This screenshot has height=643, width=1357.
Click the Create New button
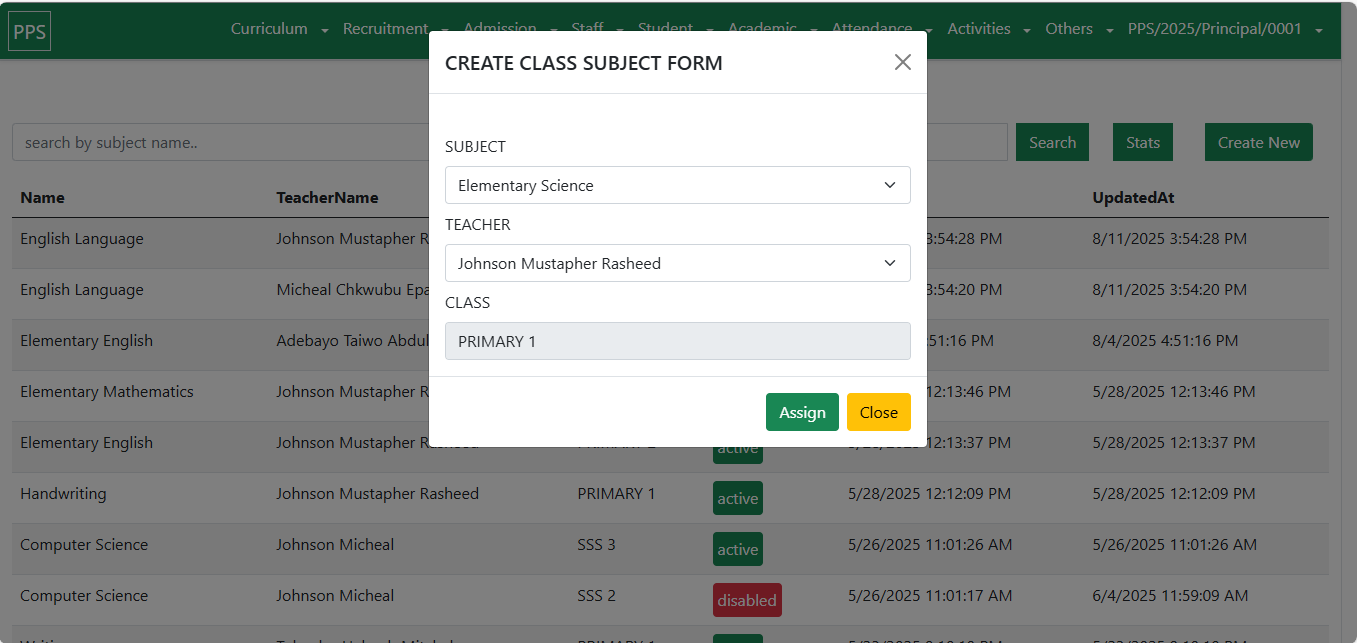(x=1258, y=142)
